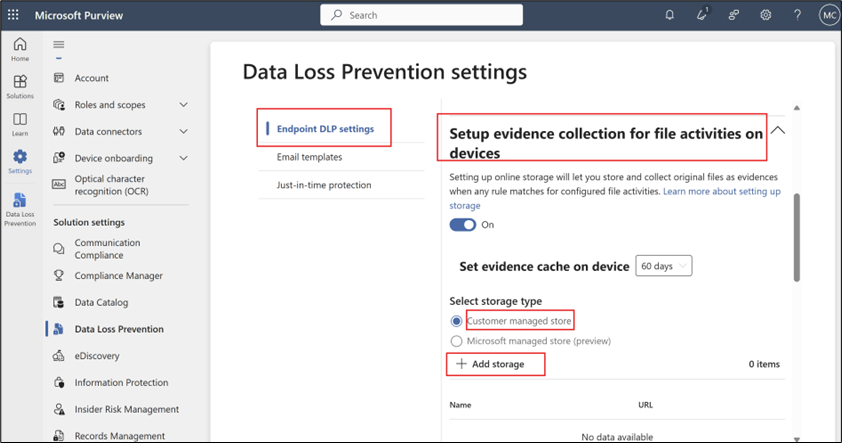Select Email templates tab
The width and height of the screenshot is (842, 443).
tap(309, 157)
